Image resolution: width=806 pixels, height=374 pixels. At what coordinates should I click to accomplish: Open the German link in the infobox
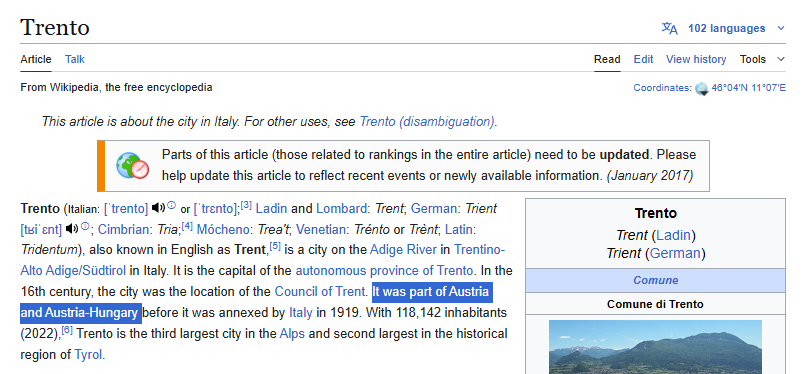tap(675, 253)
